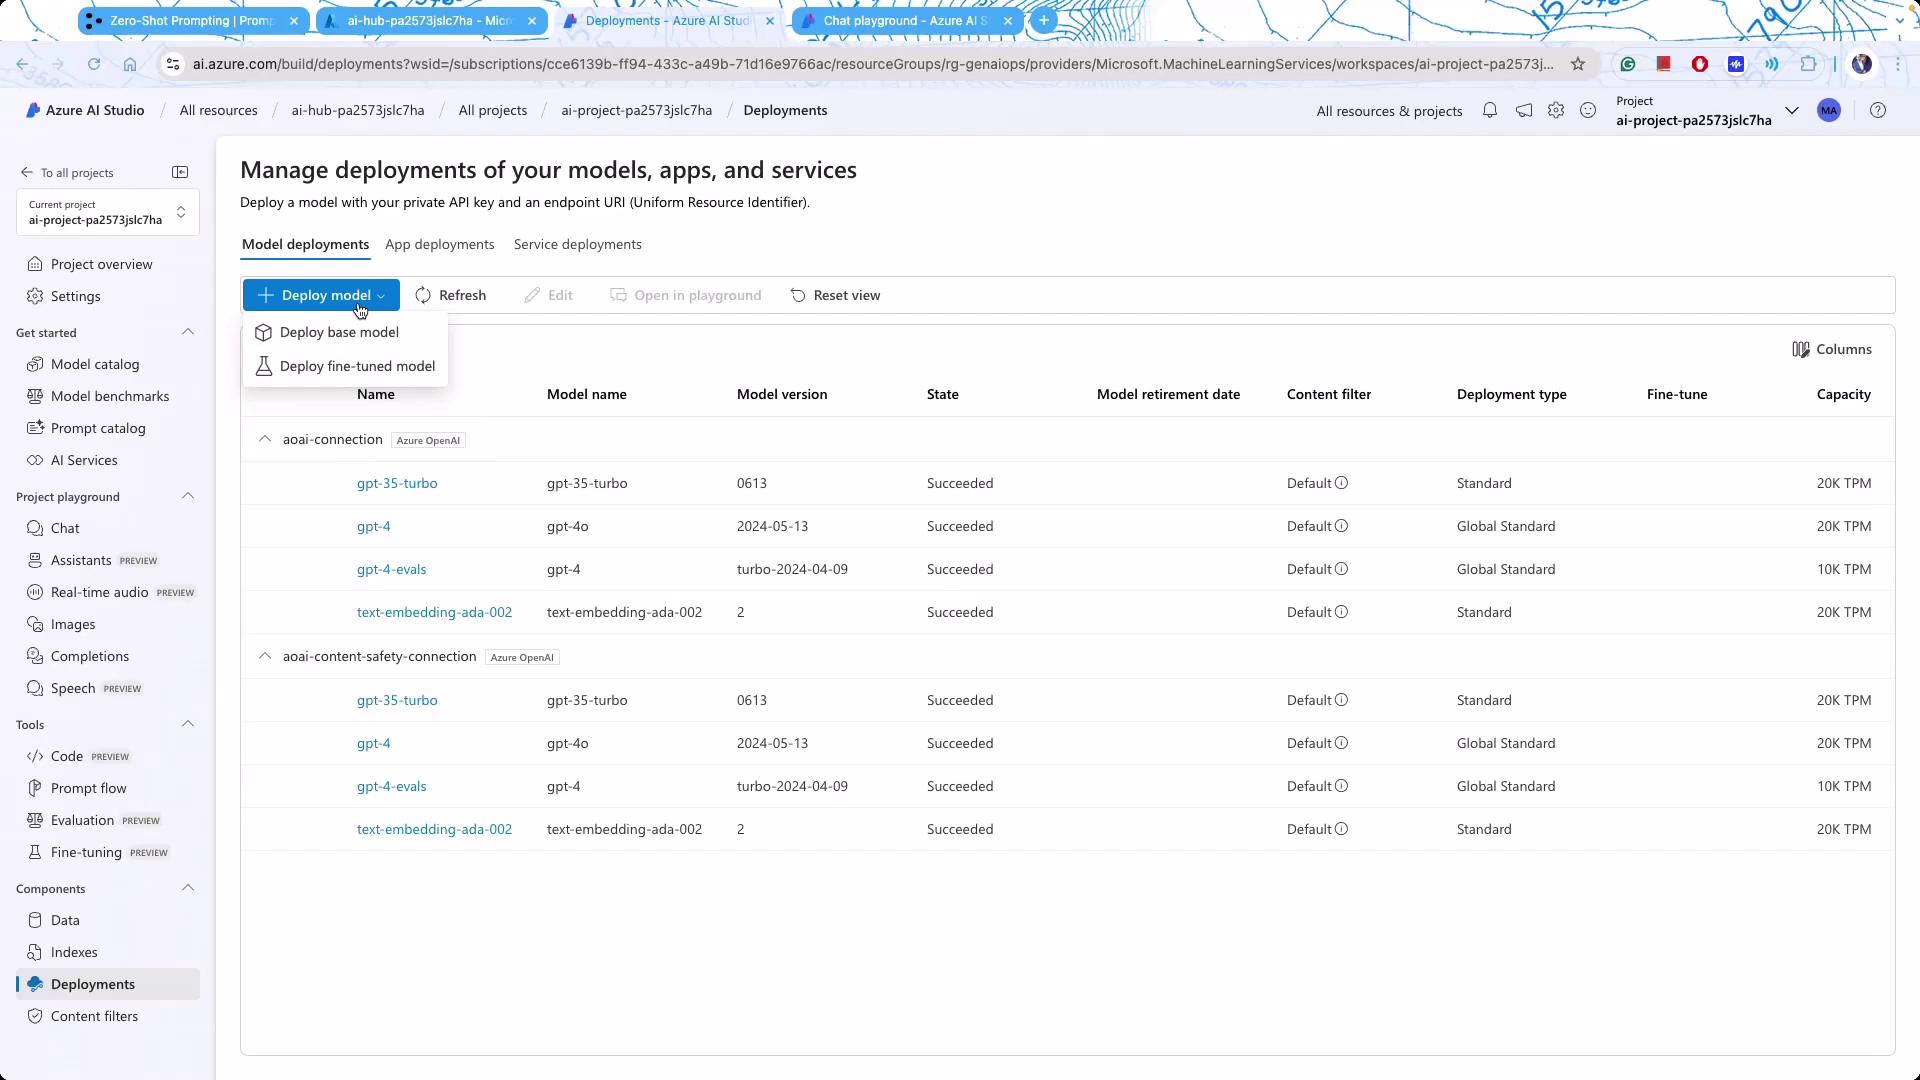Open the help question mark icon

pos(1878,111)
